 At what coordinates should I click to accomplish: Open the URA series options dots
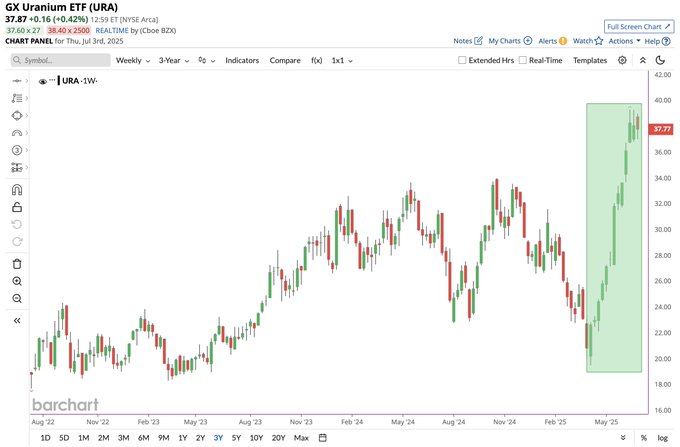52,80
